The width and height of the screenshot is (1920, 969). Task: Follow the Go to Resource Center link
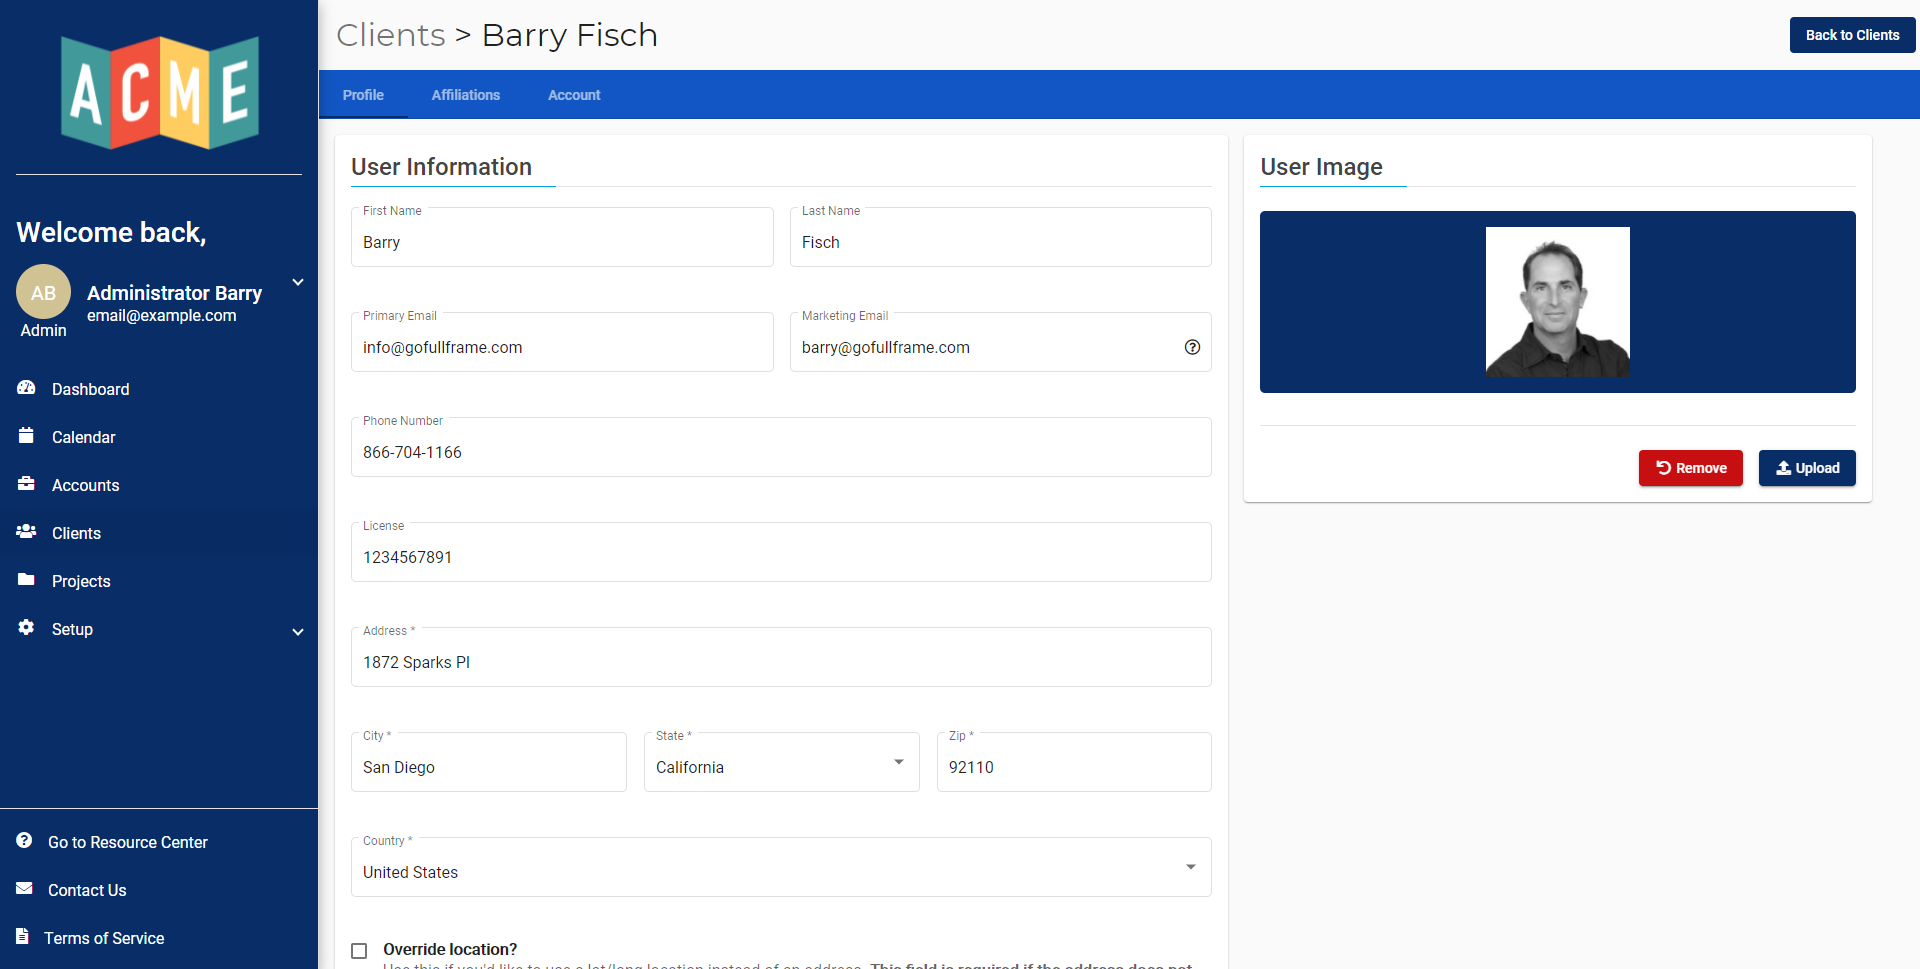click(127, 842)
